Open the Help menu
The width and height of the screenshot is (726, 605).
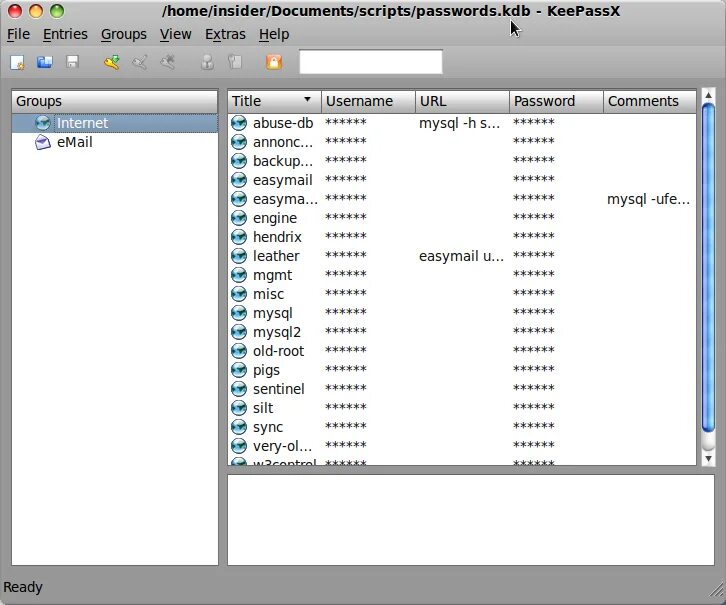point(274,34)
